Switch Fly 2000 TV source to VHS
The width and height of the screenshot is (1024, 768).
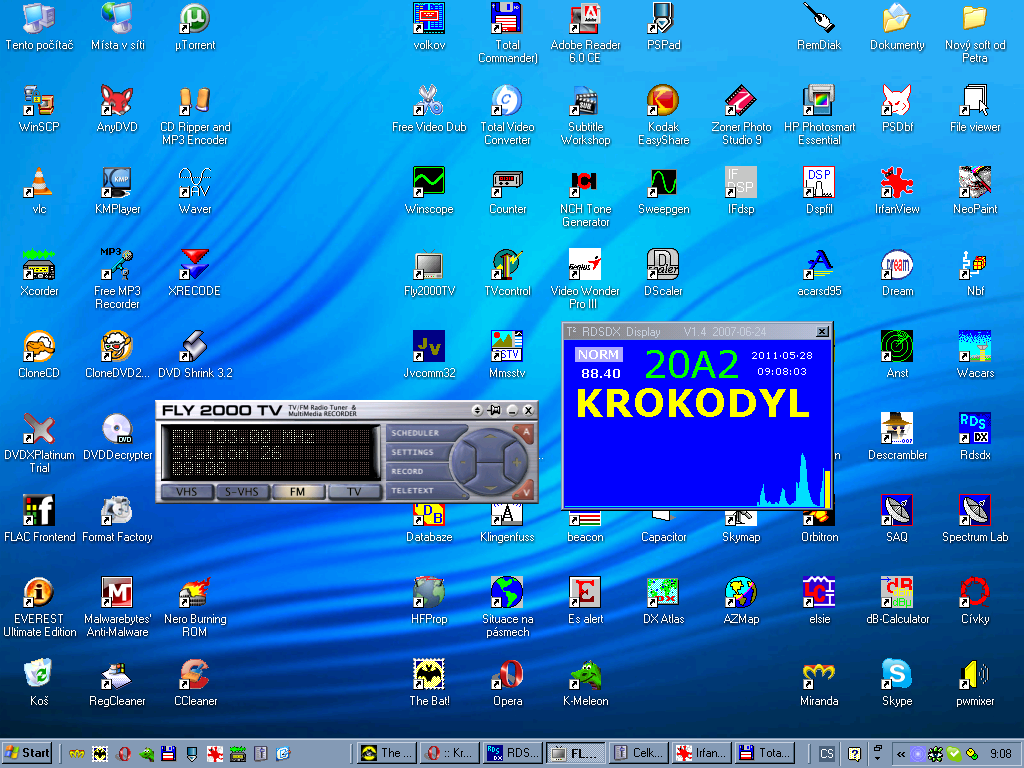(x=187, y=492)
